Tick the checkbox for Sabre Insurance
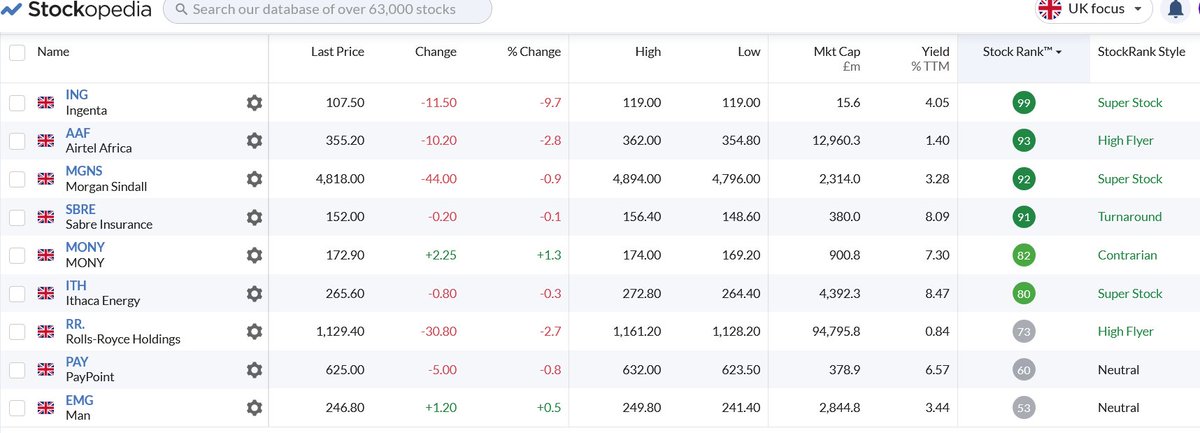Image resolution: width=1200 pixels, height=433 pixels. point(17,217)
